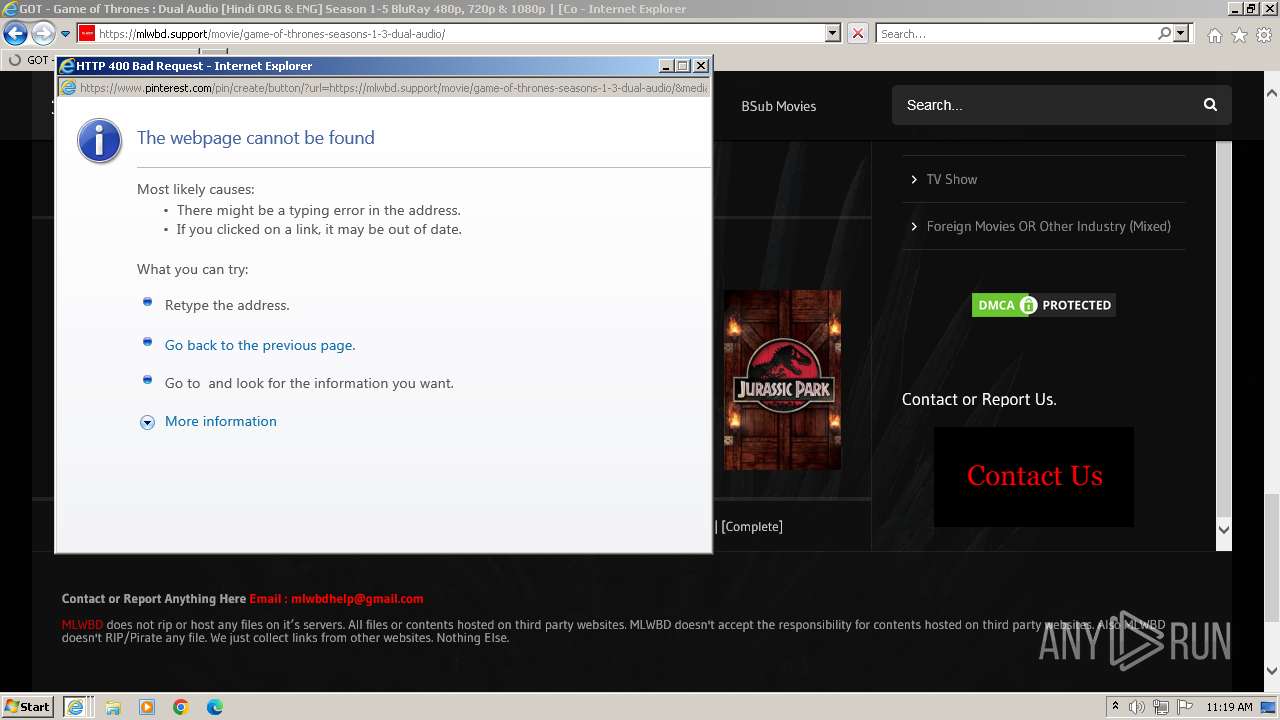Viewport: 1280px width, 720px height.
Task: Open Foreign Movies OR Other Industry category
Action: point(1048,226)
